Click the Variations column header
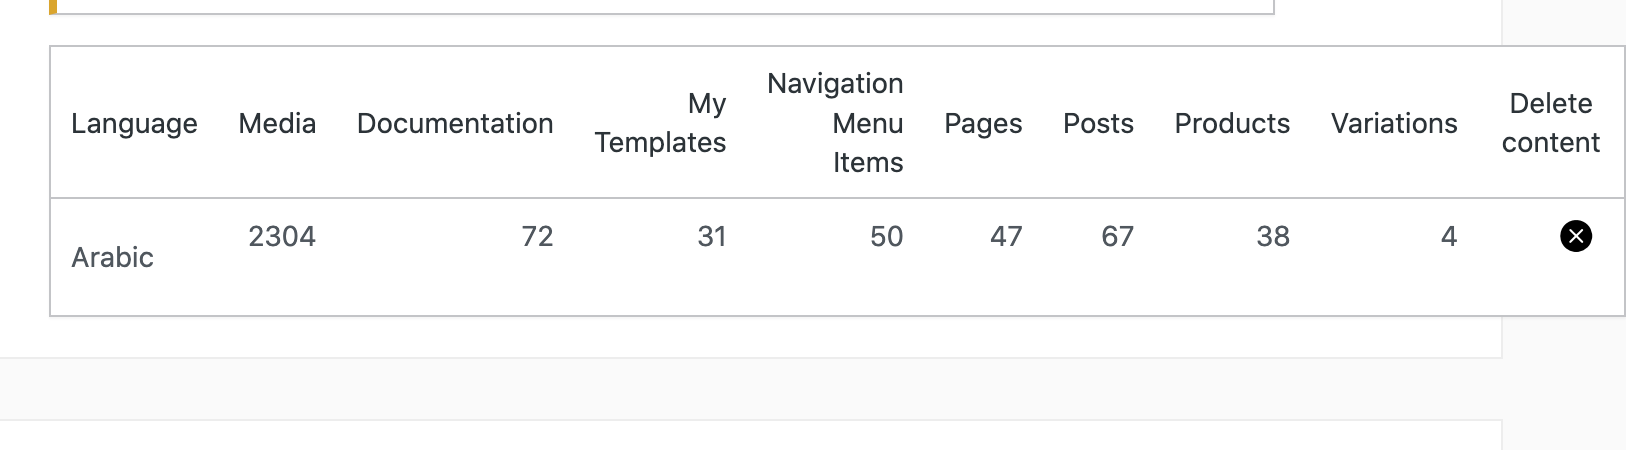Screen dimensions: 1626x450 [1394, 123]
